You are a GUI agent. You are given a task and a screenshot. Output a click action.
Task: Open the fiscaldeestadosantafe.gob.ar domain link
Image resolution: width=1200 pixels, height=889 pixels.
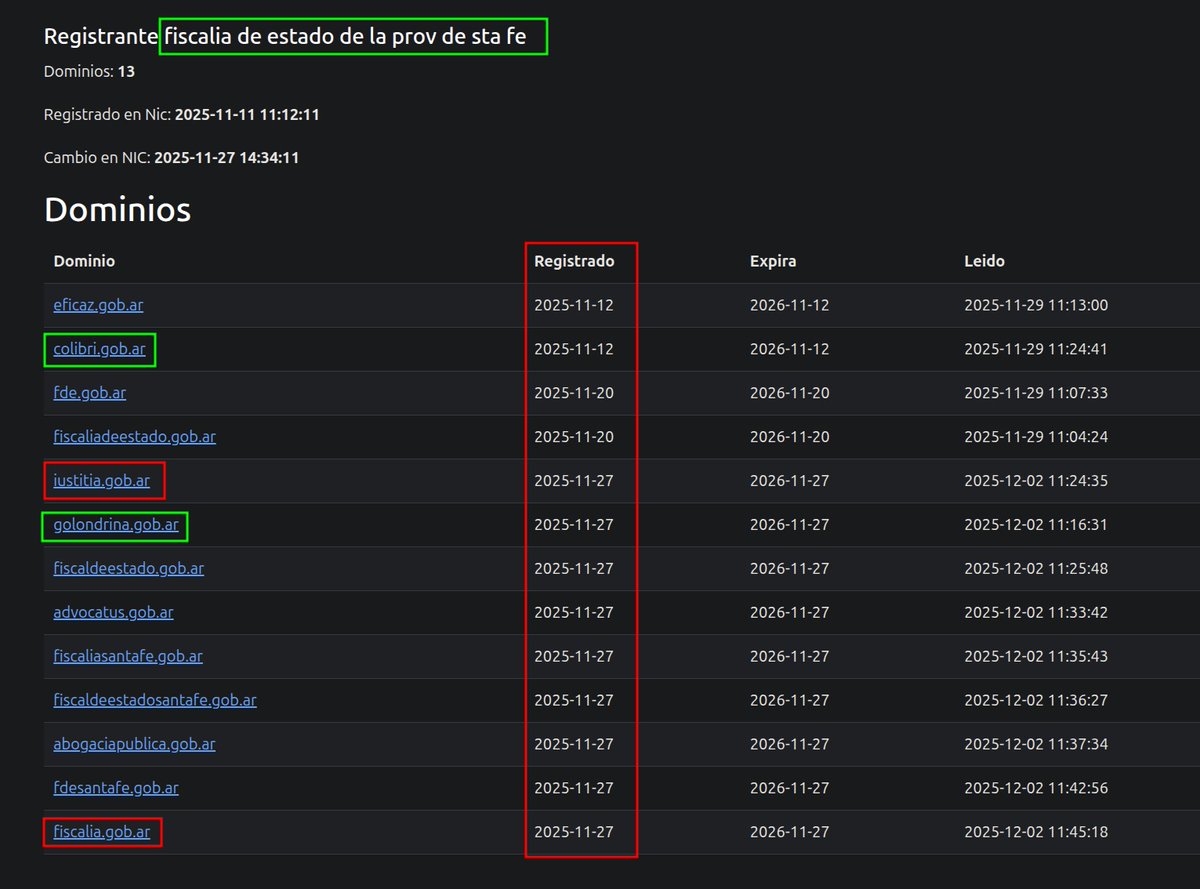[x=155, y=700]
